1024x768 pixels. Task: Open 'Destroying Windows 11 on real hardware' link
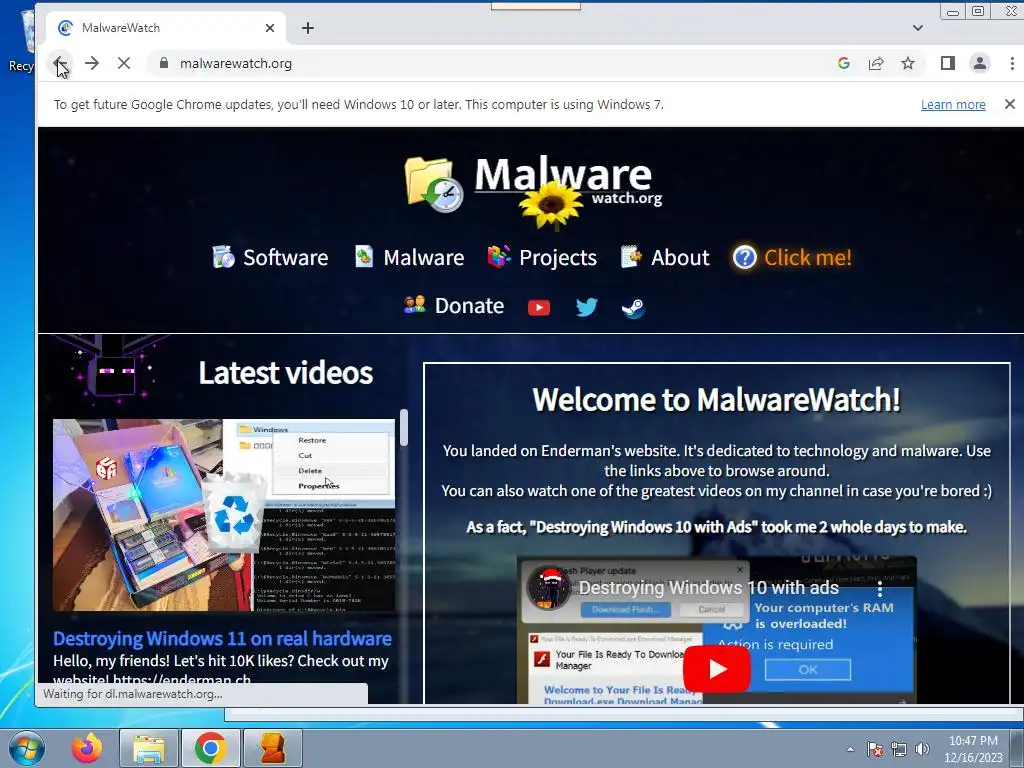(x=222, y=639)
